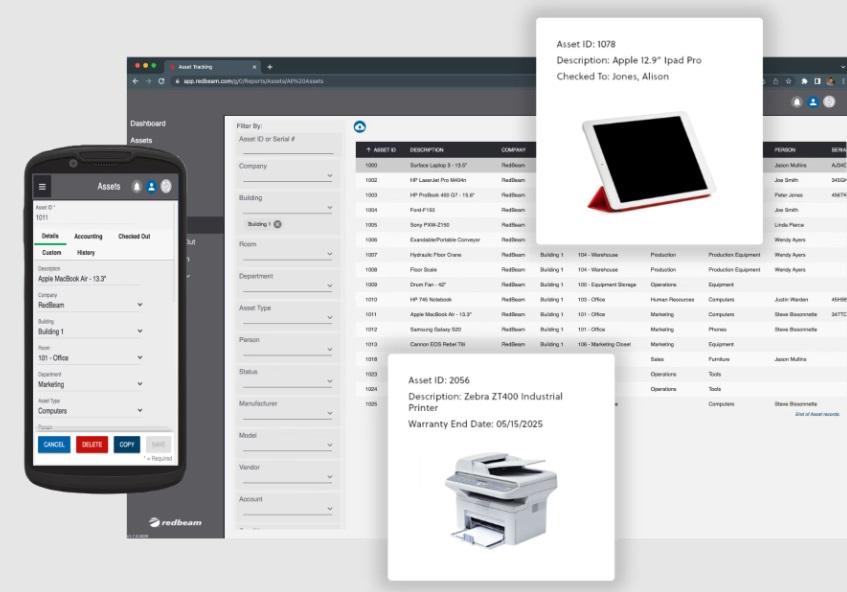The width and height of the screenshot is (847, 592).
Task: Open the History tab on phone
Action: click(x=86, y=253)
